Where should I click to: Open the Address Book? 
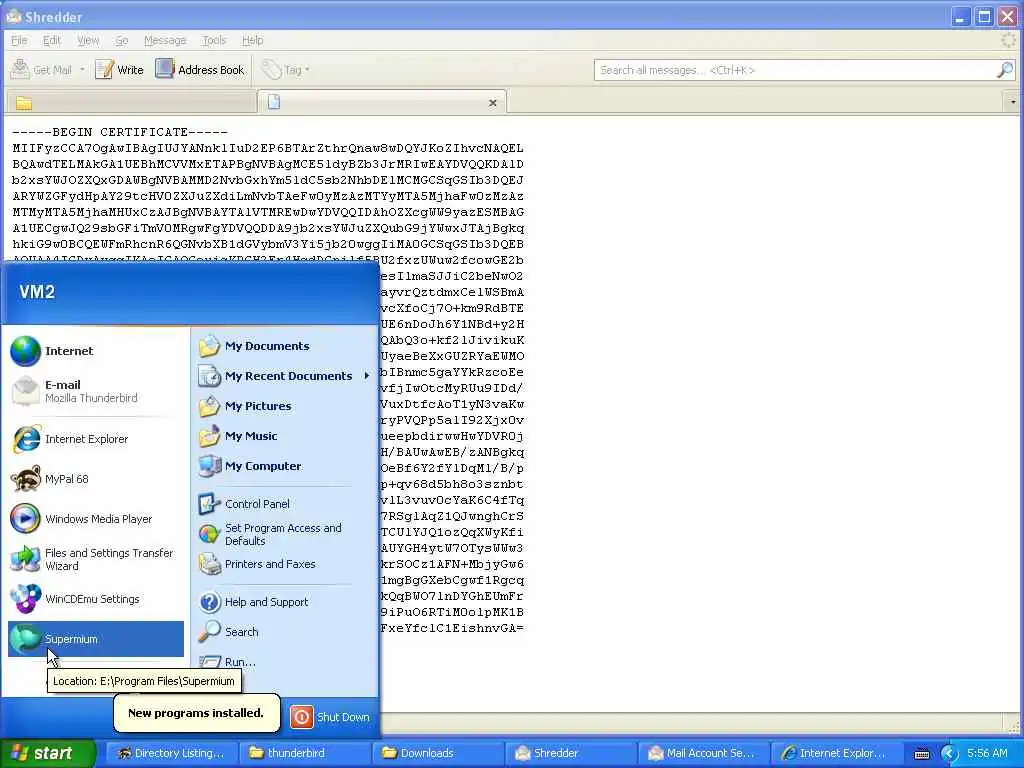[x=200, y=69]
